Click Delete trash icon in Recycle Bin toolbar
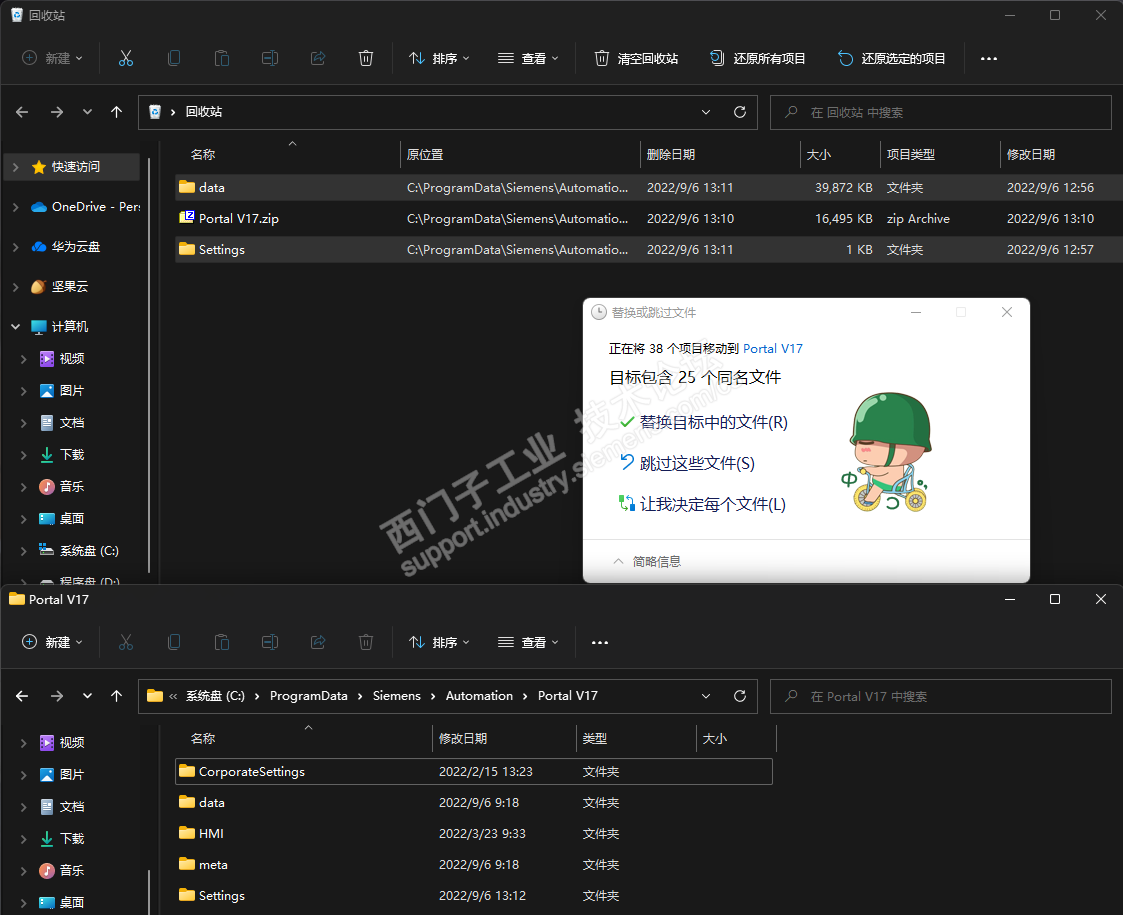The width and height of the screenshot is (1123, 915). pos(366,59)
